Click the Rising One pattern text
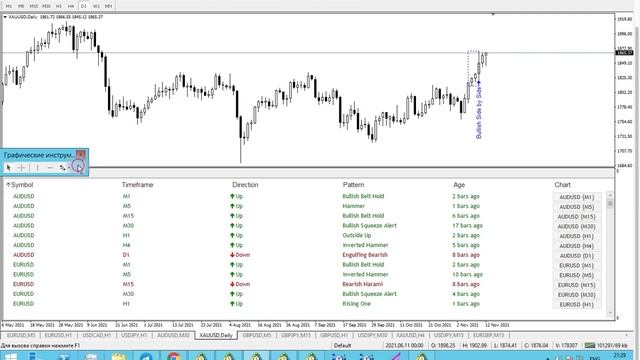The image size is (640, 360). [356, 304]
